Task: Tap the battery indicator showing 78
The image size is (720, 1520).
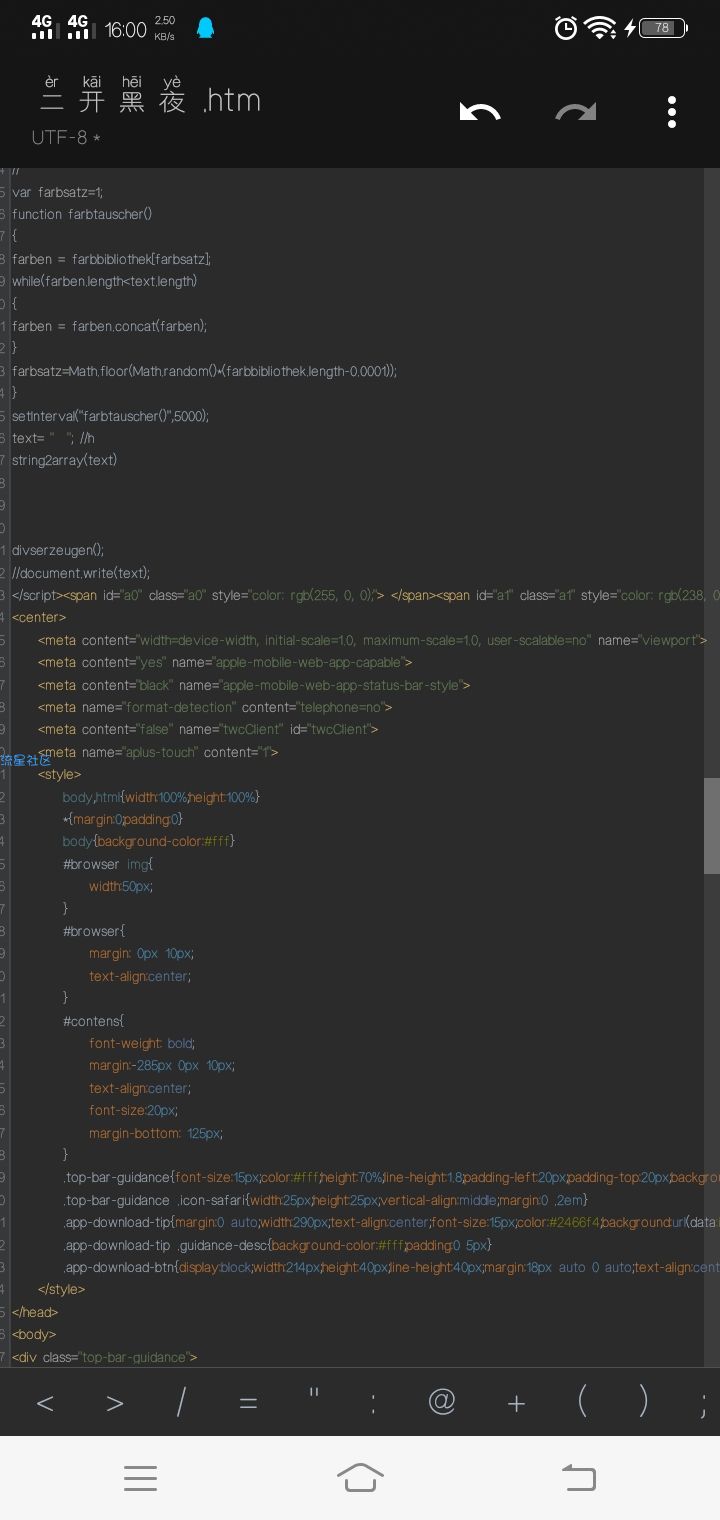Action: (663, 28)
